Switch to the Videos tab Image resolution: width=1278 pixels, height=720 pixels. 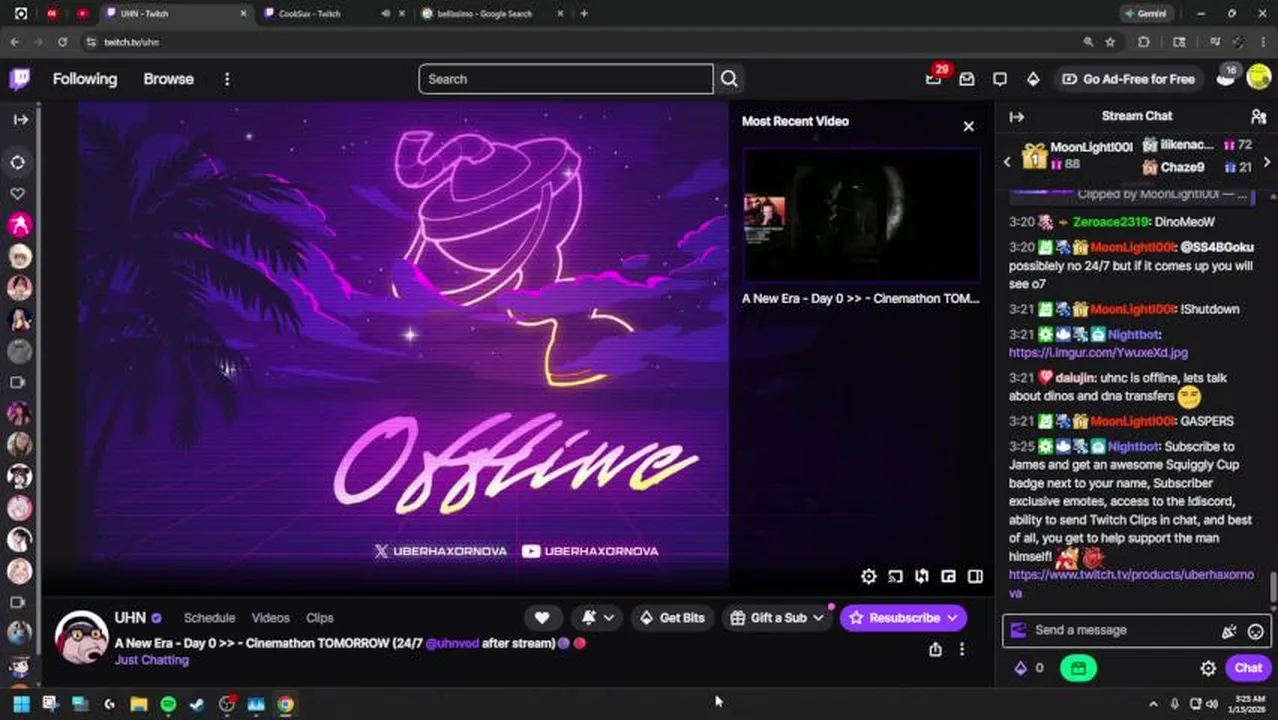(x=270, y=618)
